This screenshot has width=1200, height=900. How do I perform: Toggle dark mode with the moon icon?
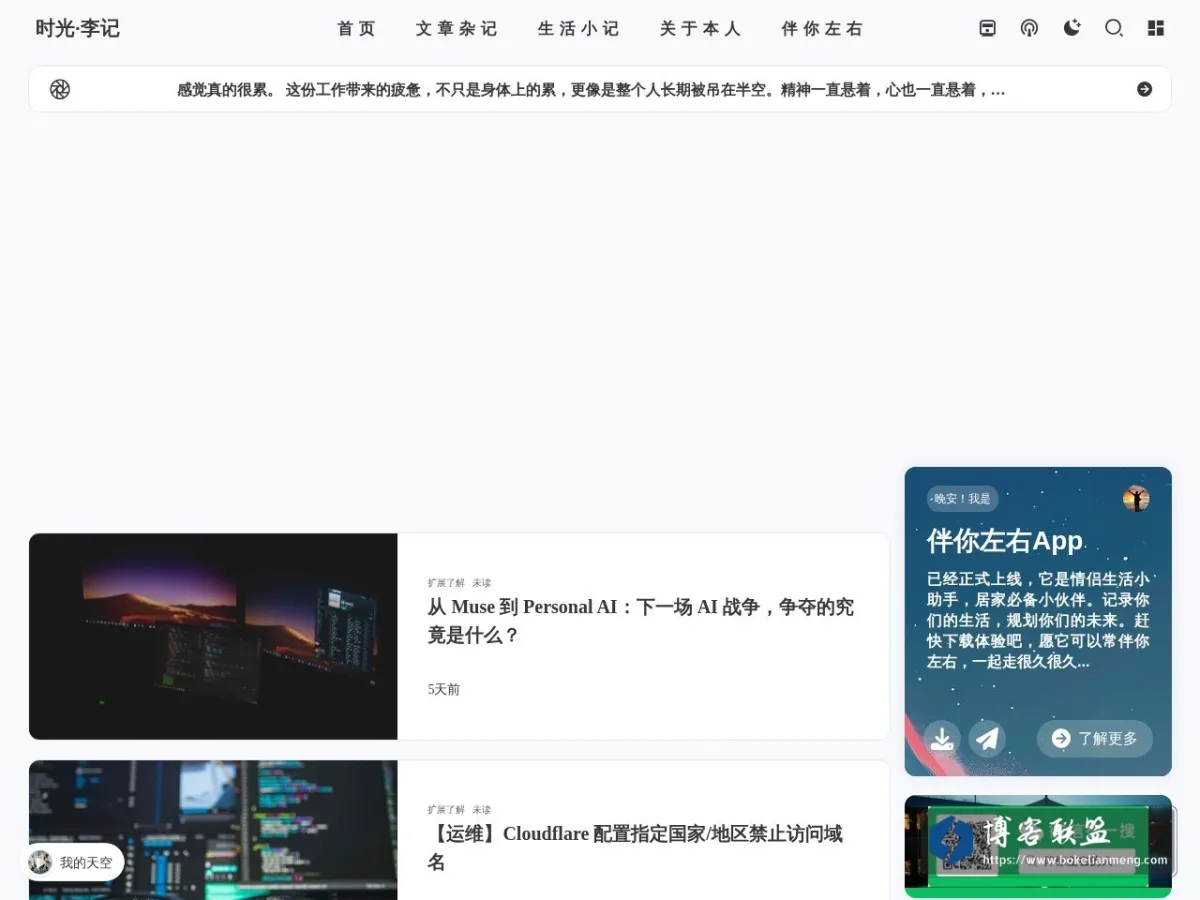click(x=1072, y=28)
